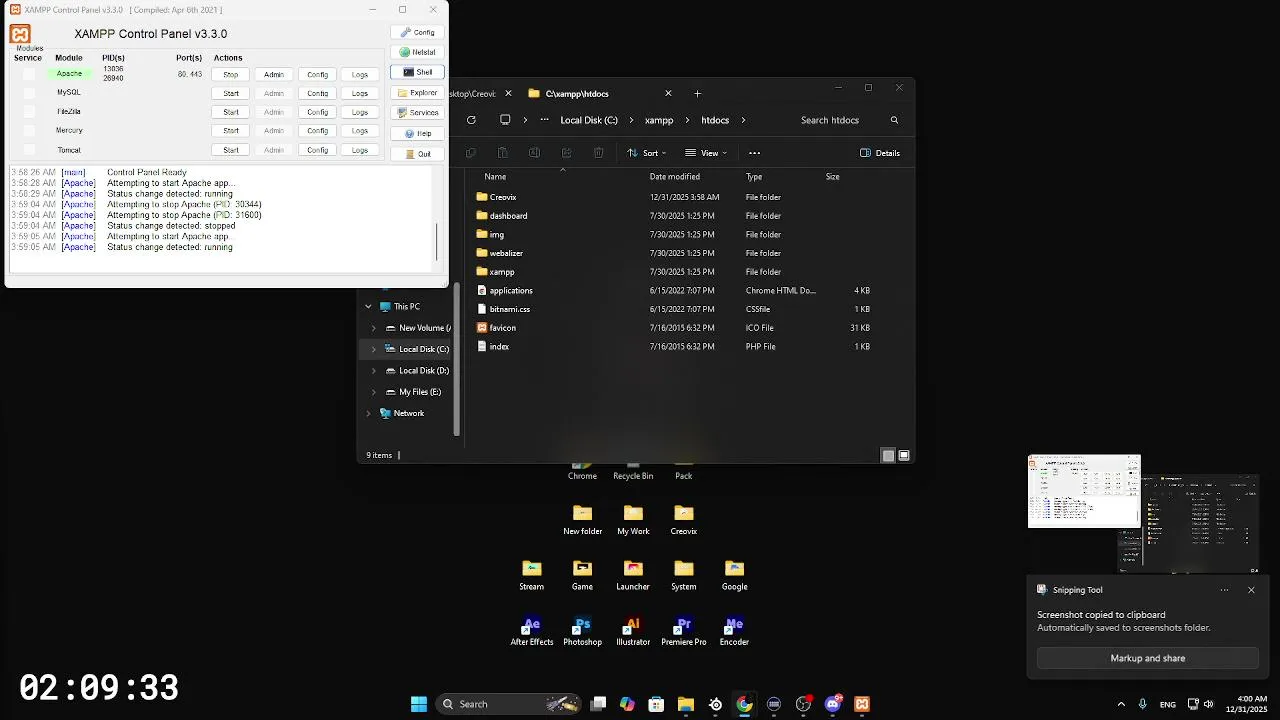
Task: Switch Explorer to large thumbnails view
Action: click(x=904, y=455)
